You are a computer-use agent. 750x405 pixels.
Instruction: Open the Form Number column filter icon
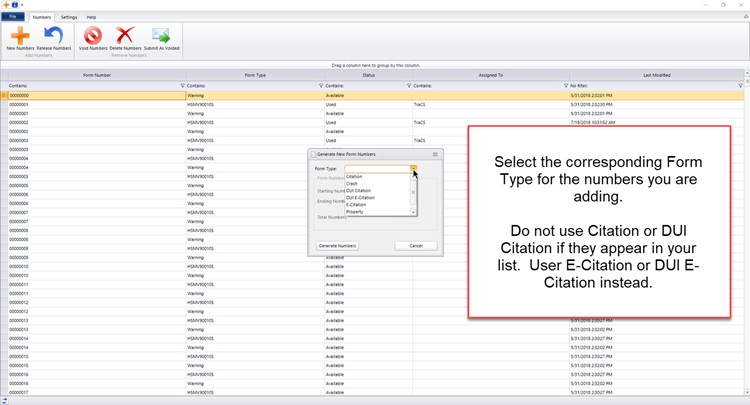coord(182,86)
